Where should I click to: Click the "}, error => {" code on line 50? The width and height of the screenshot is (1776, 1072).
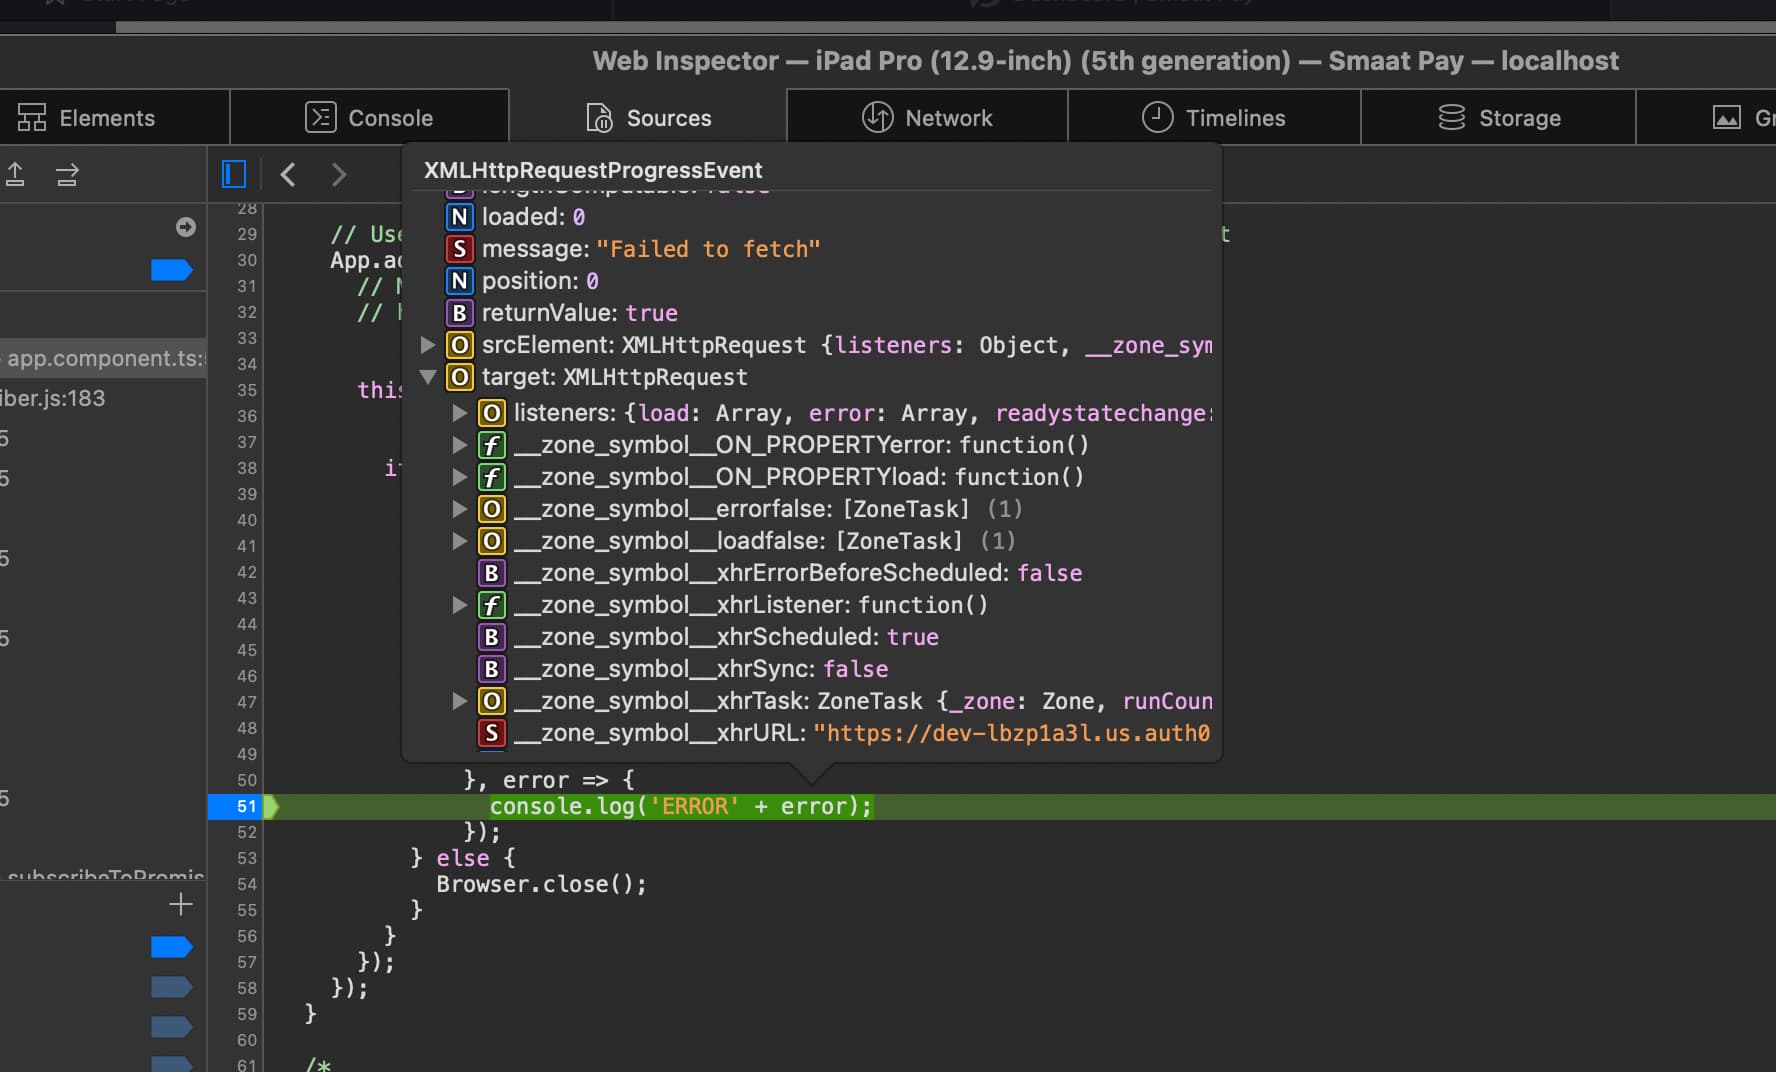(549, 780)
